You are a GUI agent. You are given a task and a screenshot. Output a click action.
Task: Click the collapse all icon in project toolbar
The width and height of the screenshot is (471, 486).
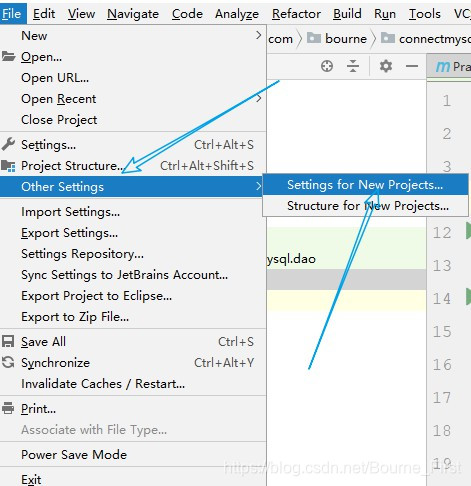[x=353, y=66]
